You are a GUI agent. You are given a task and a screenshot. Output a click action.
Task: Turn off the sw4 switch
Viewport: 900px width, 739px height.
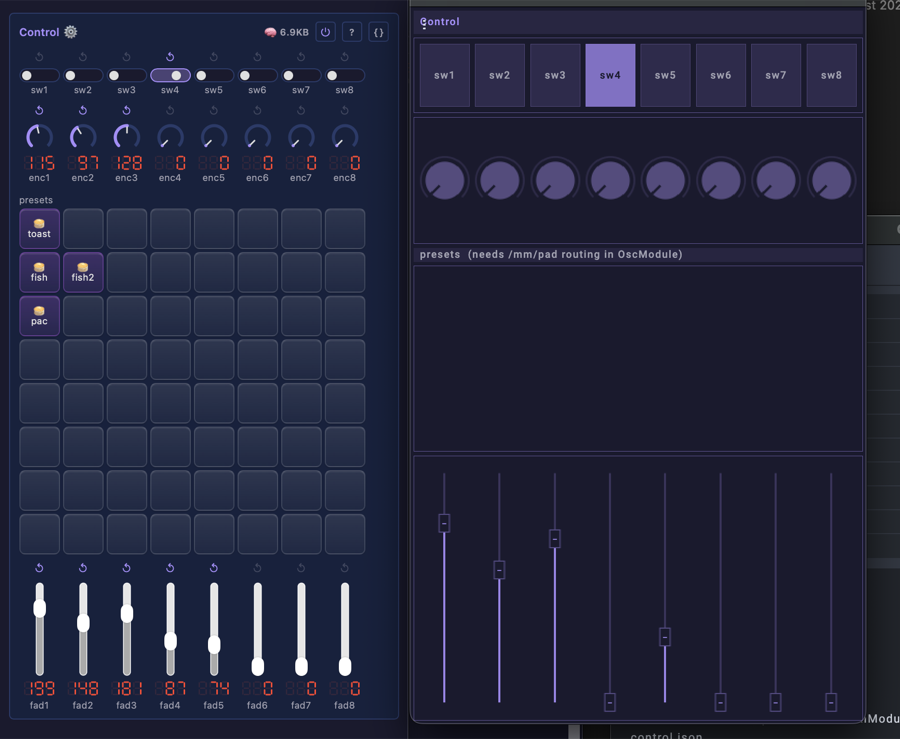[x=170, y=75]
